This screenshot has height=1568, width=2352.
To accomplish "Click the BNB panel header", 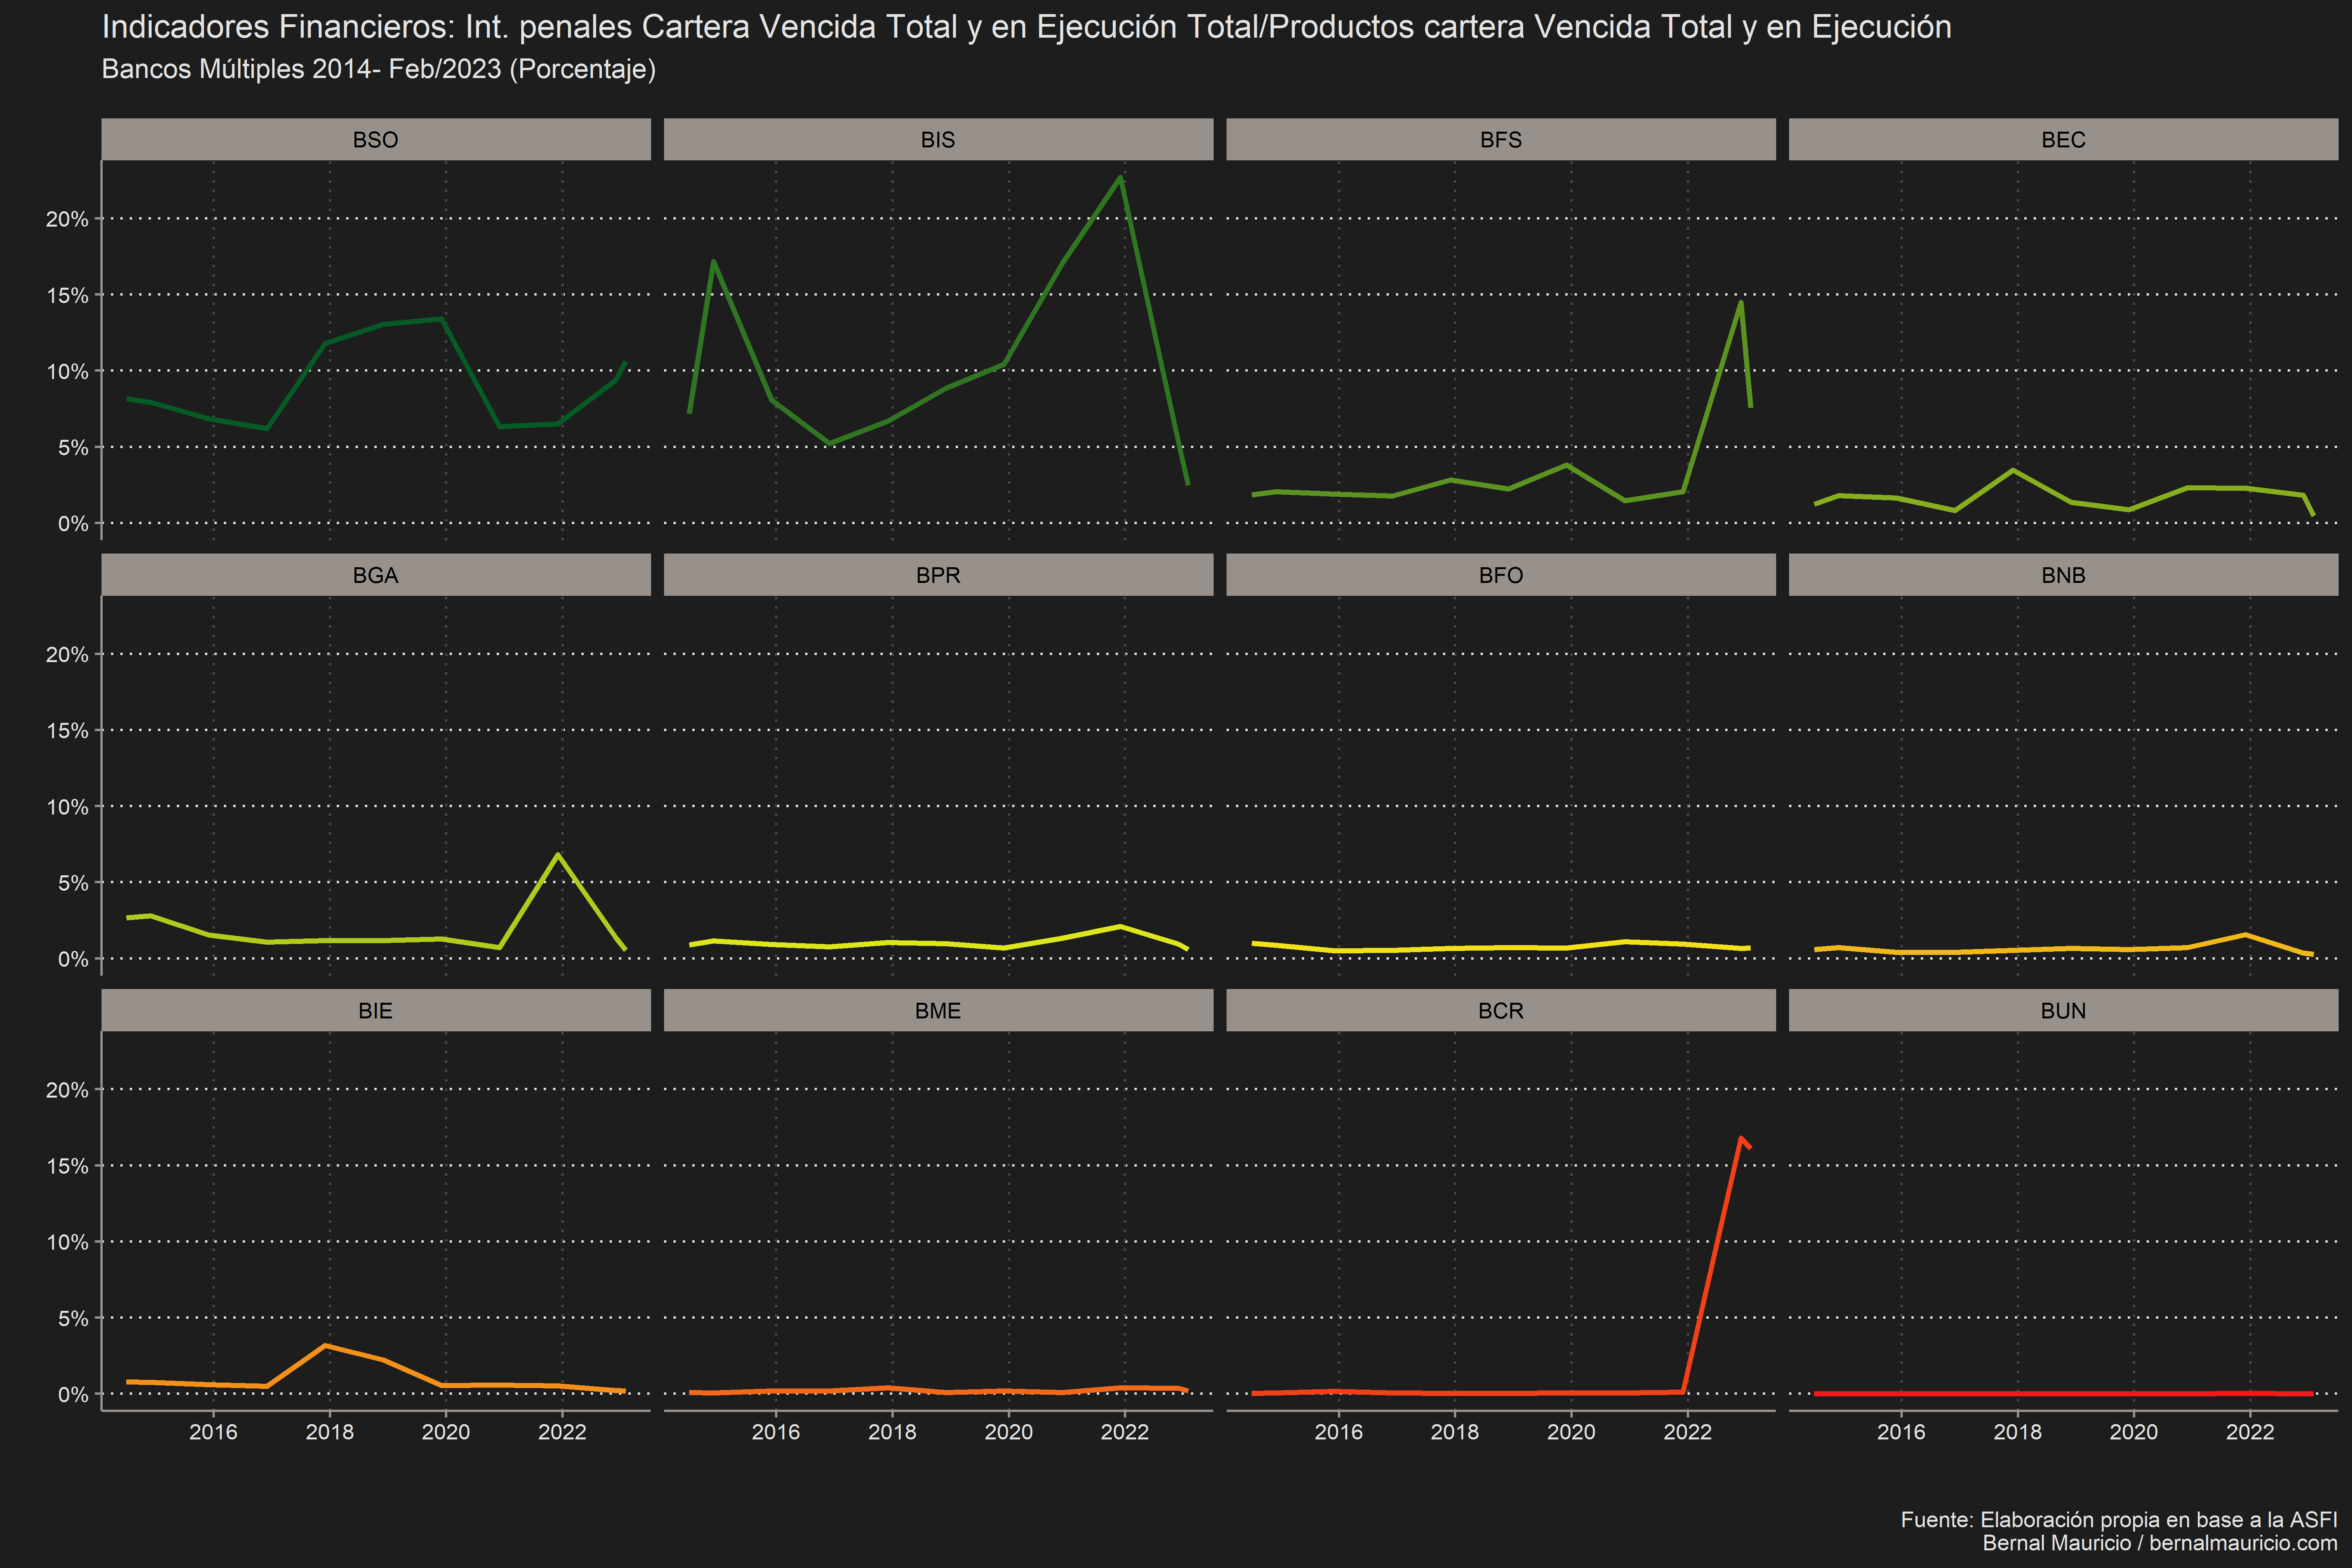I will pyautogui.click(x=2063, y=575).
